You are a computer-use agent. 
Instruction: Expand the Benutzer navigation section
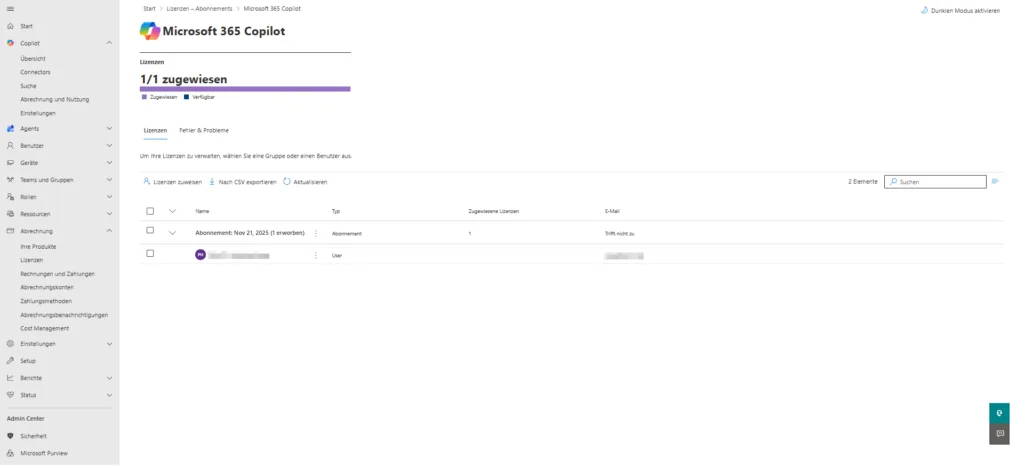(109, 146)
